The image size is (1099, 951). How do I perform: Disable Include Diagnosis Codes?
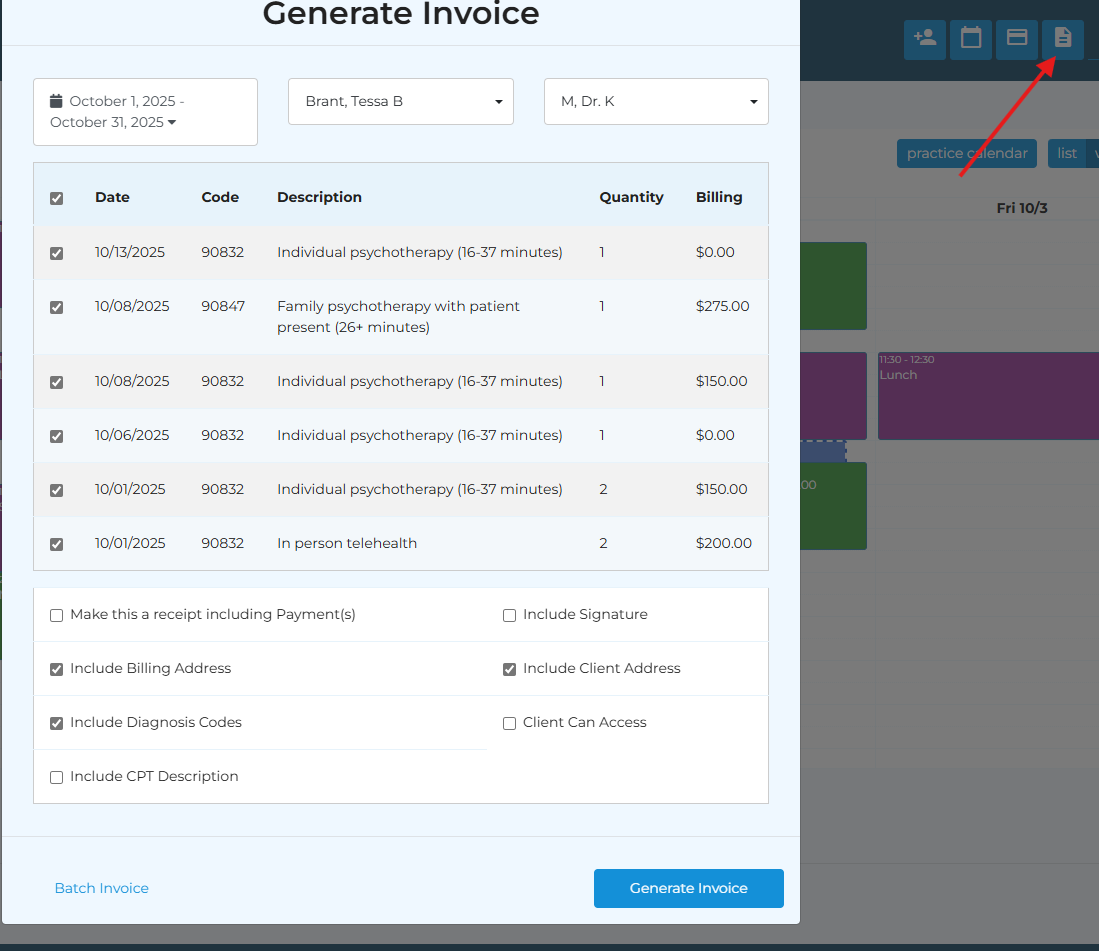point(57,723)
